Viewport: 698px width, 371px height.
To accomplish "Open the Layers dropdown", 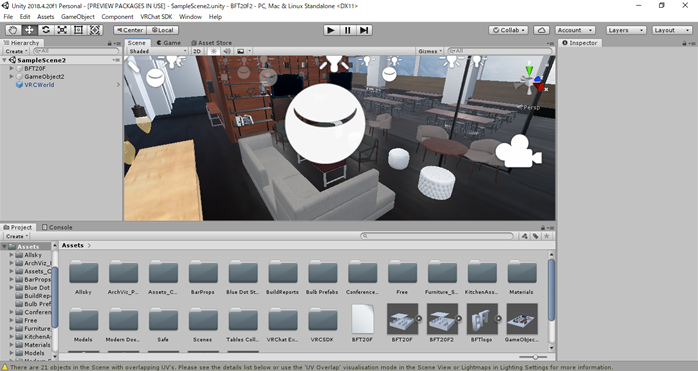I will tap(625, 30).
